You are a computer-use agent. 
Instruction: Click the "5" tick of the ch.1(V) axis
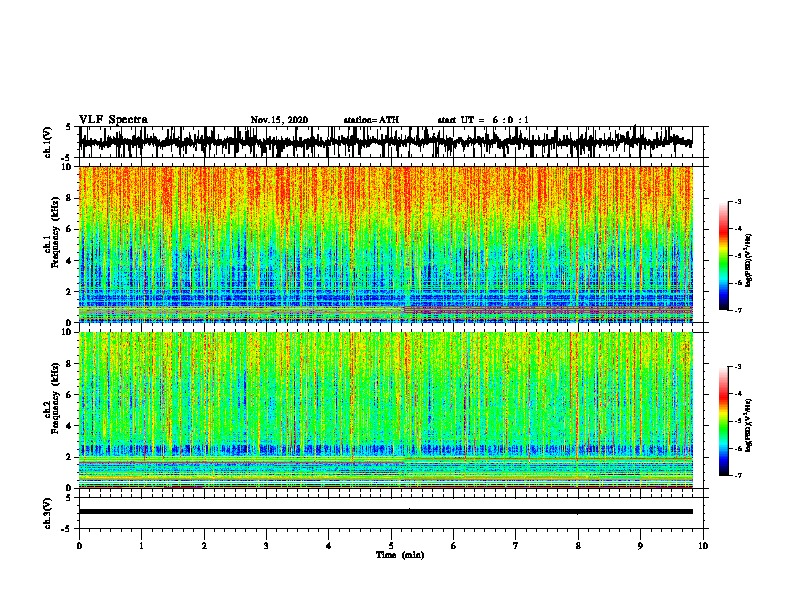click(x=68, y=127)
